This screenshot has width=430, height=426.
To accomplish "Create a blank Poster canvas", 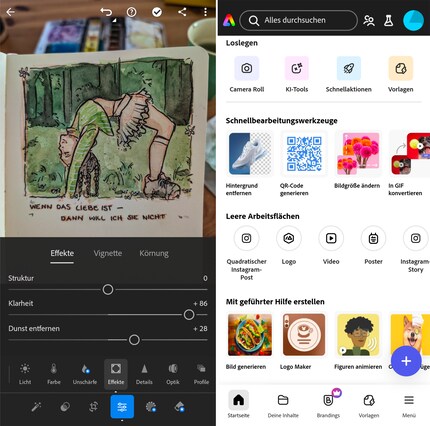I will [373, 246].
